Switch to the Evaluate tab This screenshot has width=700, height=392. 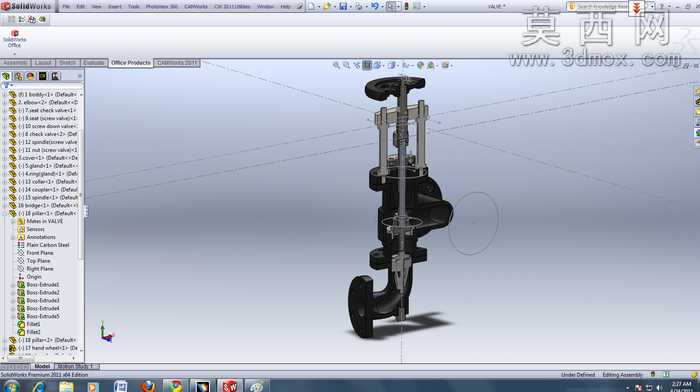(x=94, y=63)
